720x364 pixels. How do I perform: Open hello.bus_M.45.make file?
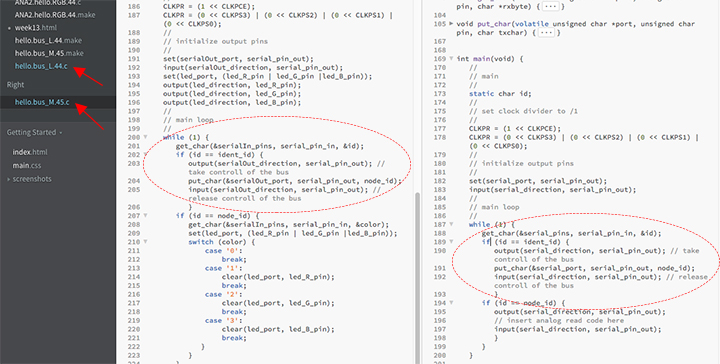[x=49, y=53]
